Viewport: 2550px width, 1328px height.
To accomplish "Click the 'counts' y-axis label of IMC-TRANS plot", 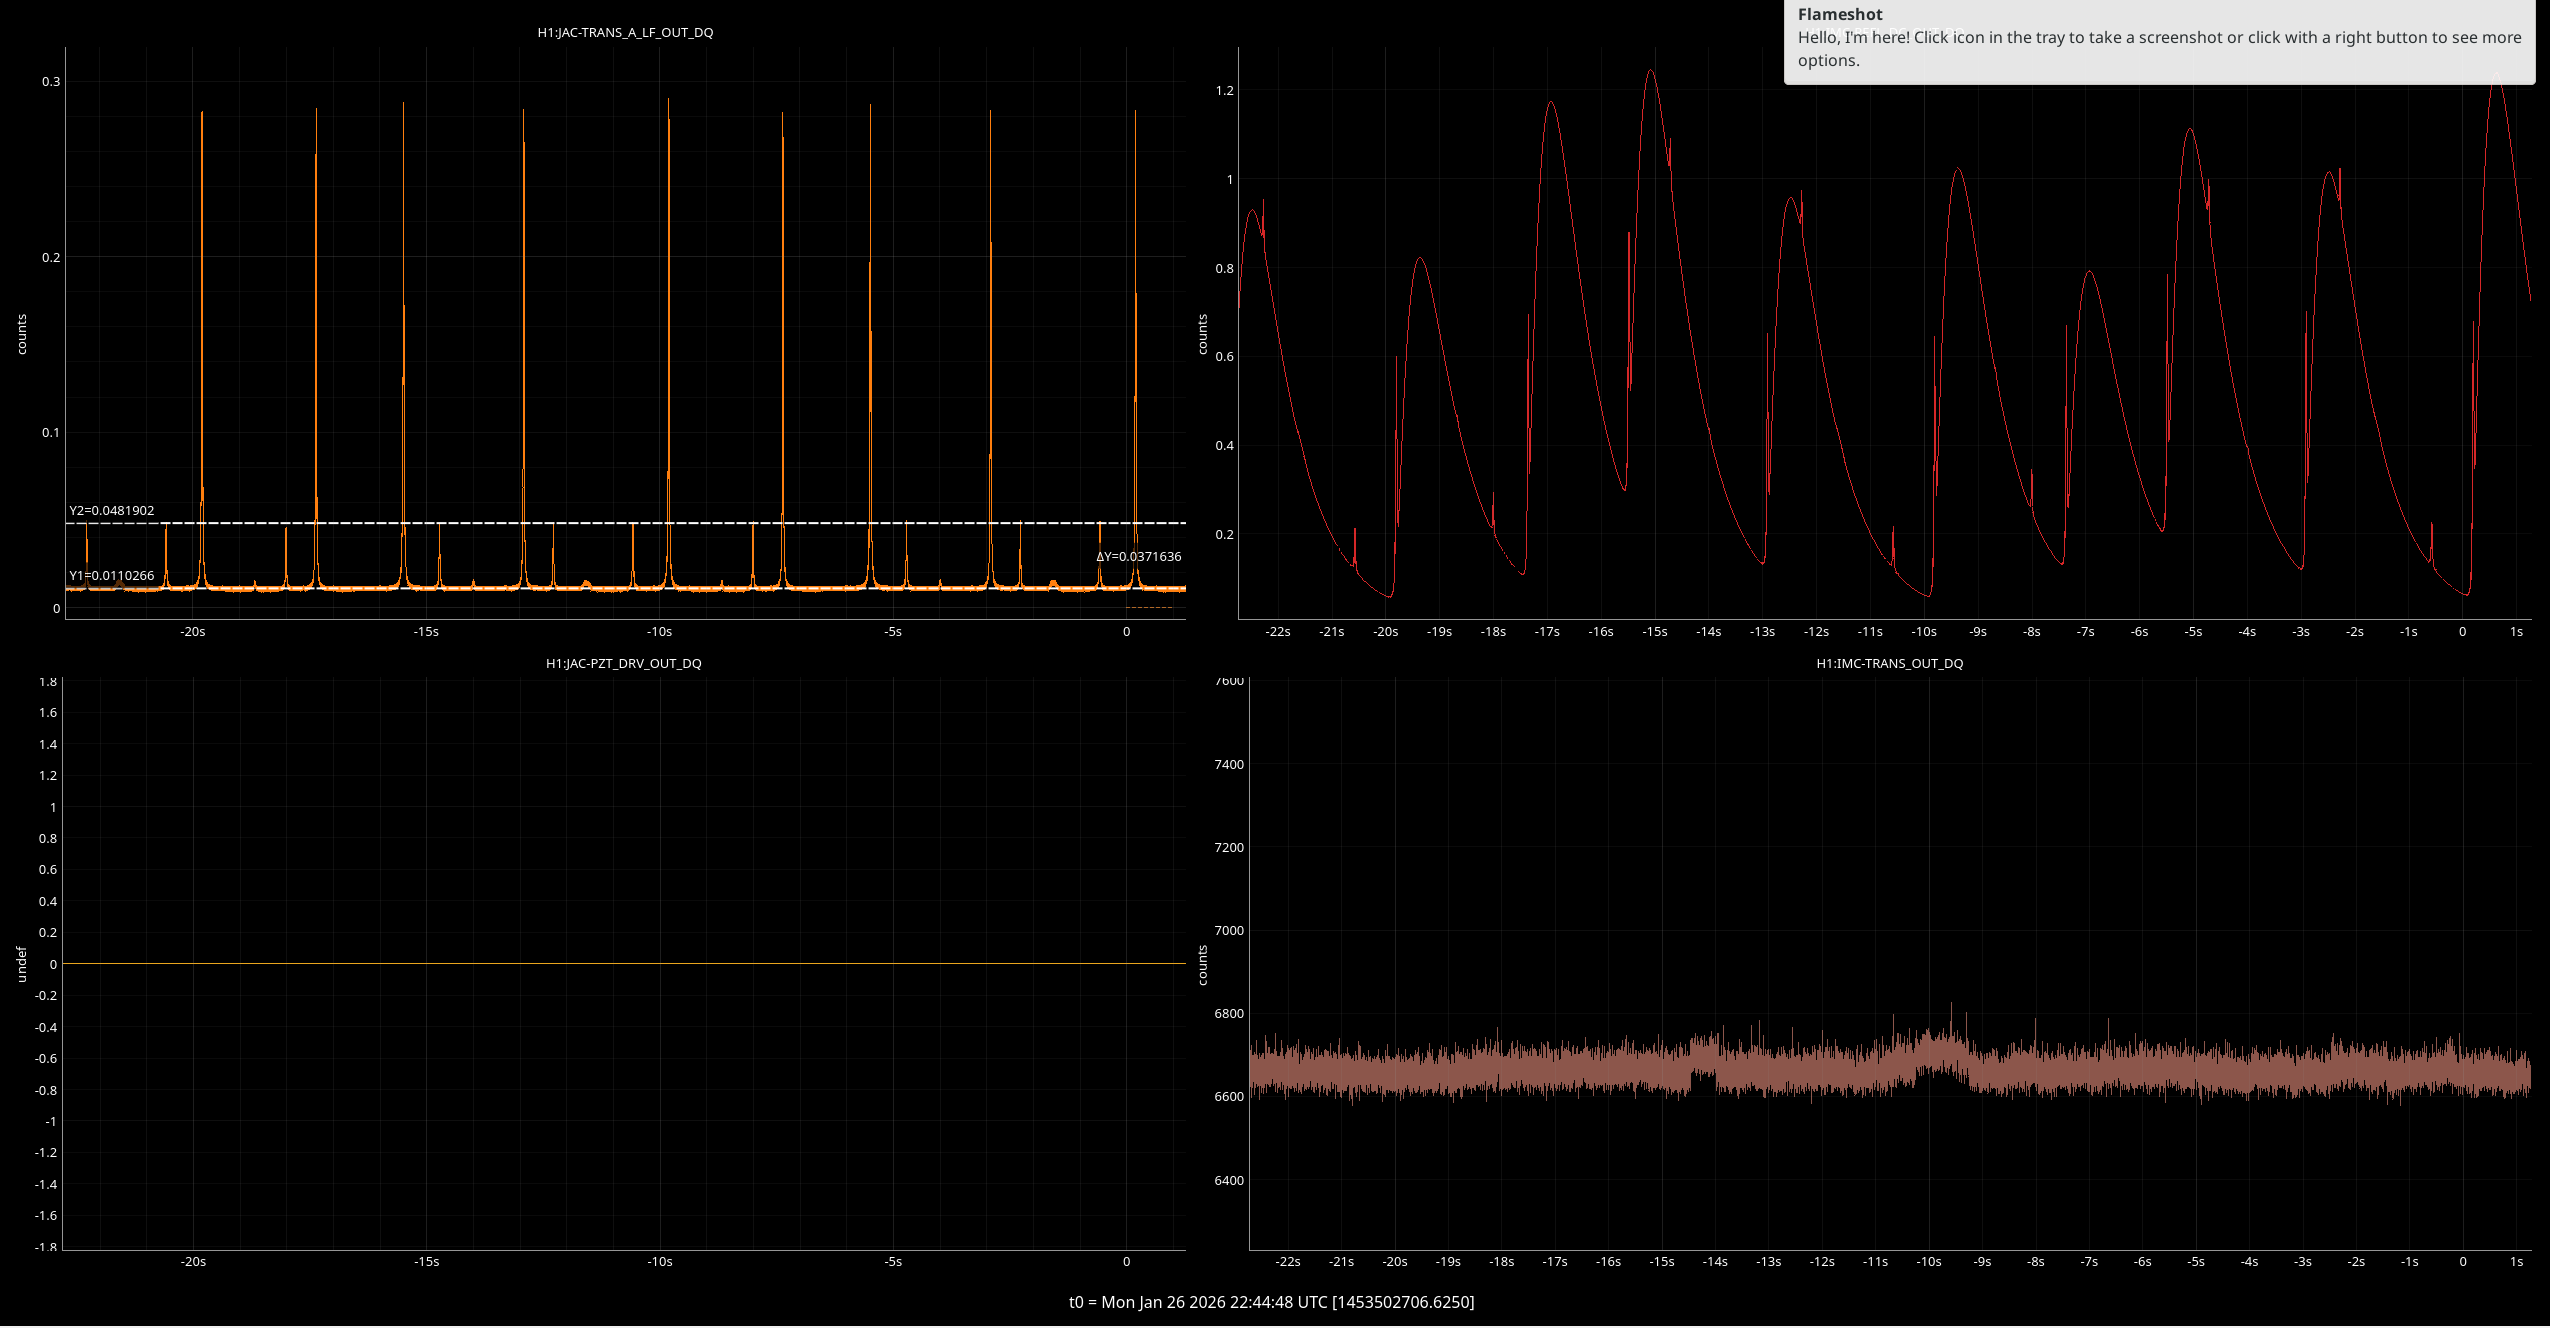I will 1202,965.
